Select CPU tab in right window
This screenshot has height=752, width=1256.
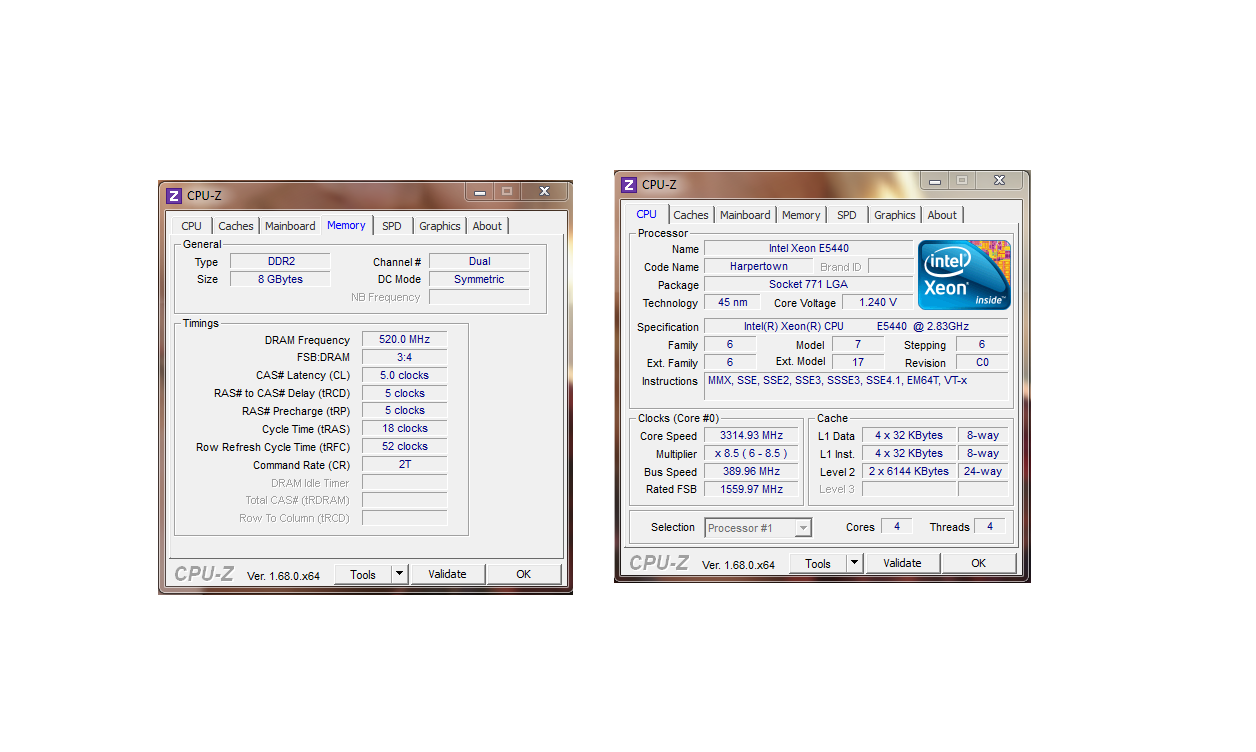click(647, 214)
